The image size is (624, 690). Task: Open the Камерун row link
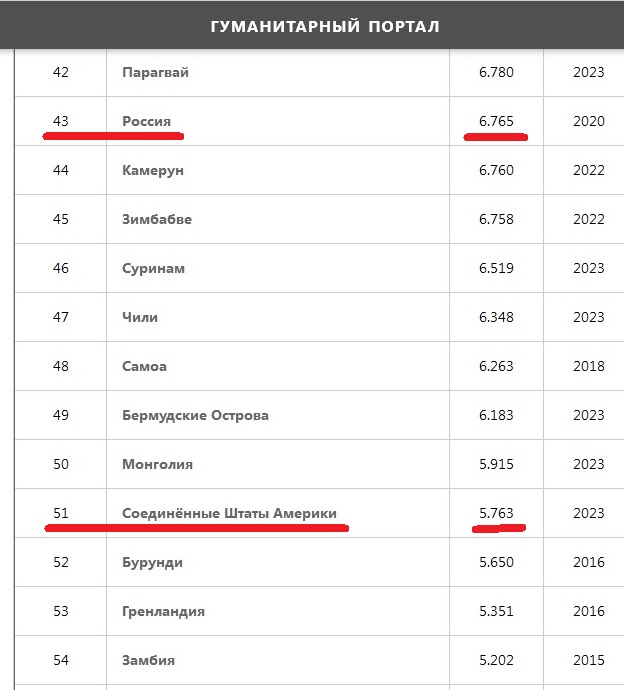(x=152, y=170)
